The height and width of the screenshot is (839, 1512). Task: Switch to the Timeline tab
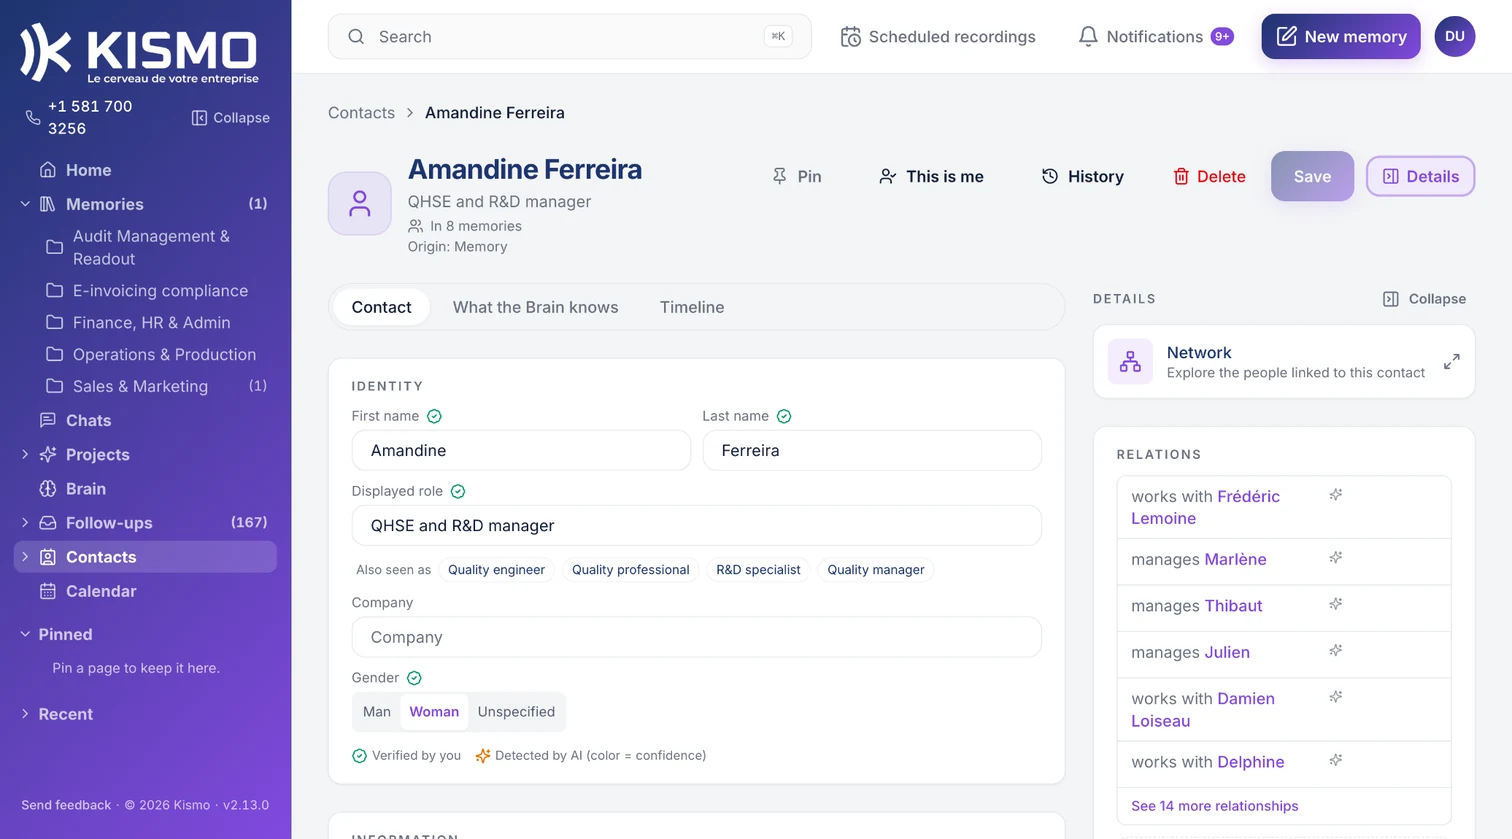tap(692, 307)
